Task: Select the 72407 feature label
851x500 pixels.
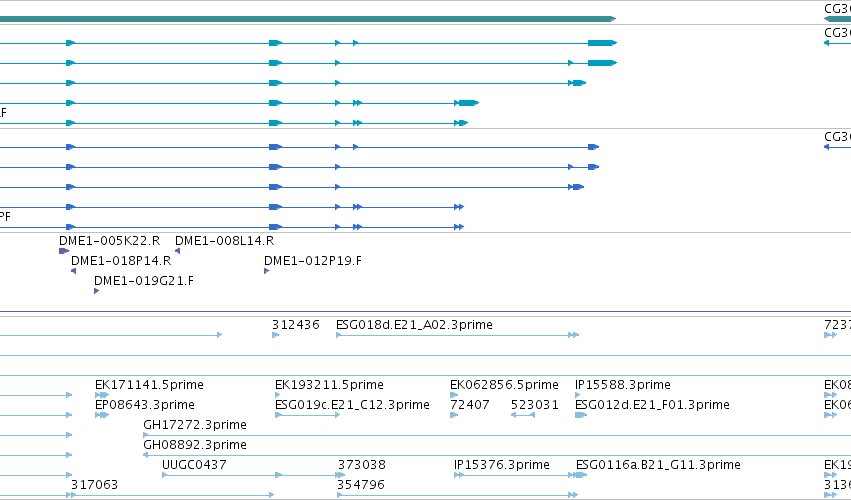Action: click(470, 405)
